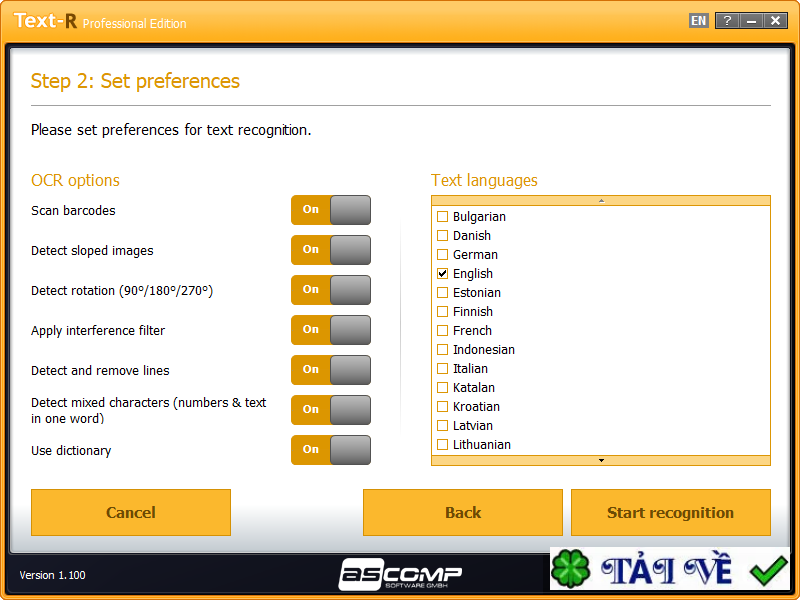This screenshot has height=600, width=800.
Task: Click the language list scroll-down arrow bar
Action: click(x=601, y=460)
